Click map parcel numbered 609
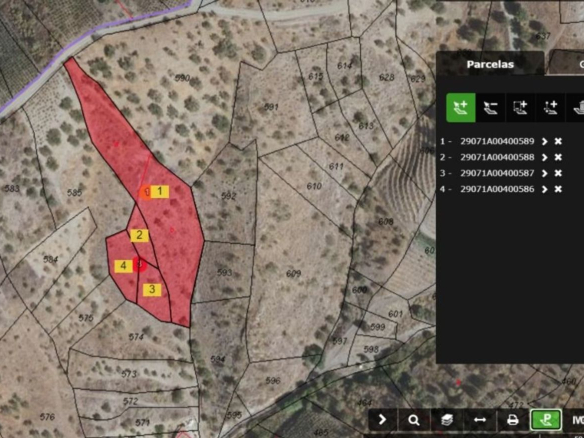The width and height of the screenshot is (584, 438). 293,274
